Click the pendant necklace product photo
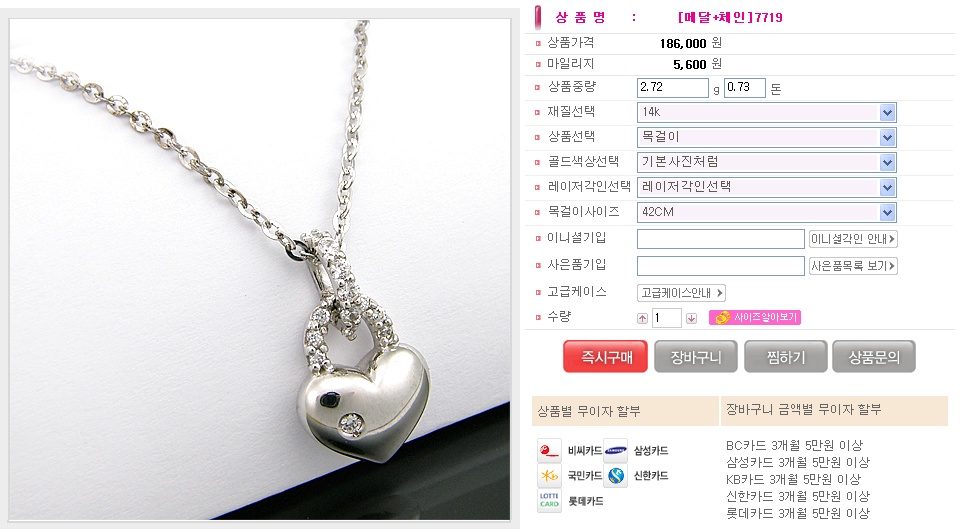Screen dimensions: 976x529 pos(260,269)
